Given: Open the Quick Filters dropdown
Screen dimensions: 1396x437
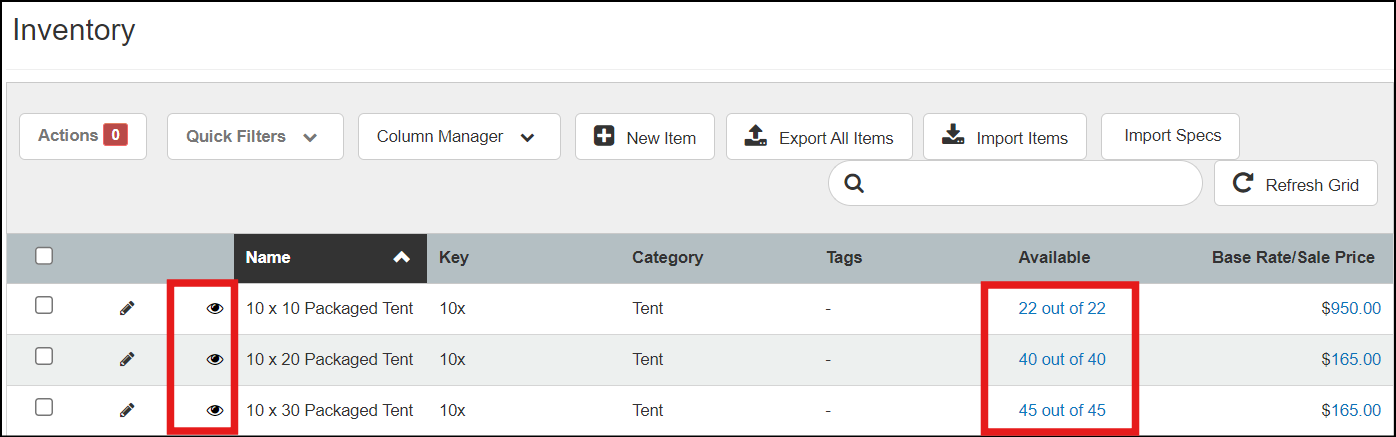Looking at the screenshot, I should (x=254, y=137).
